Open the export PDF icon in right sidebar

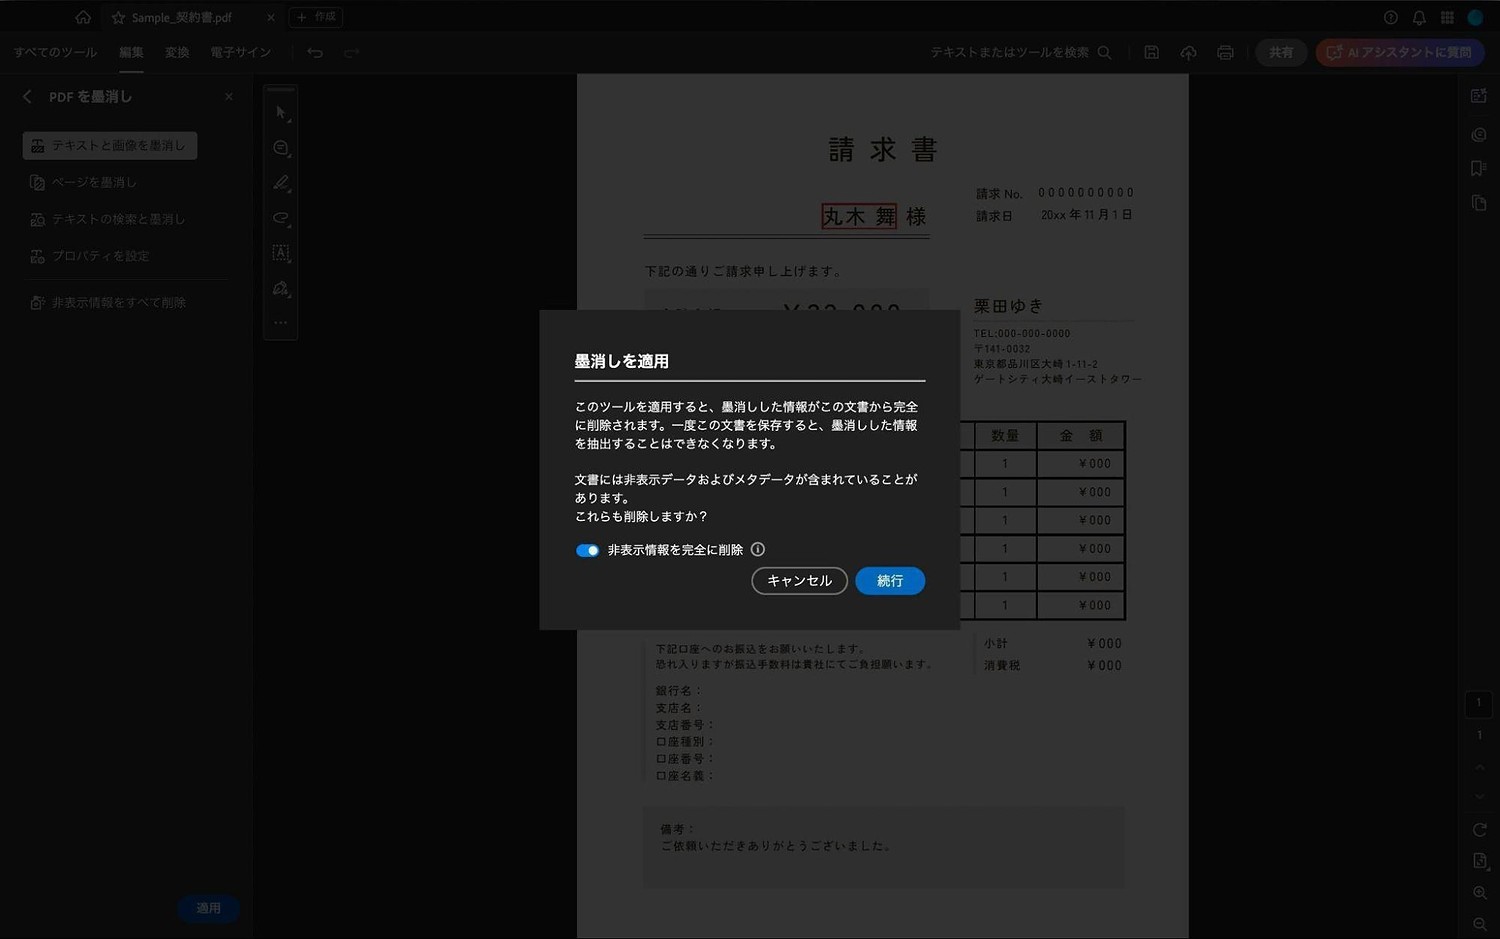[x=1478, y=96]
